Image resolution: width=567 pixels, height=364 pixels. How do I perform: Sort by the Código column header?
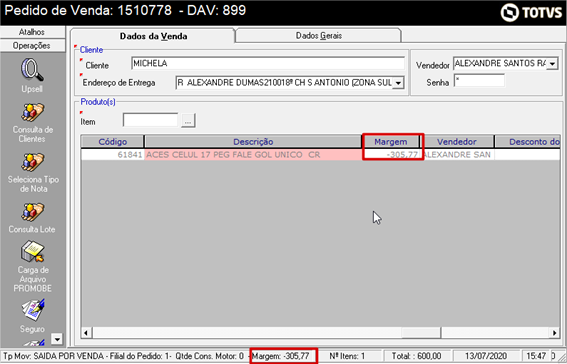[x=112, y=142]
